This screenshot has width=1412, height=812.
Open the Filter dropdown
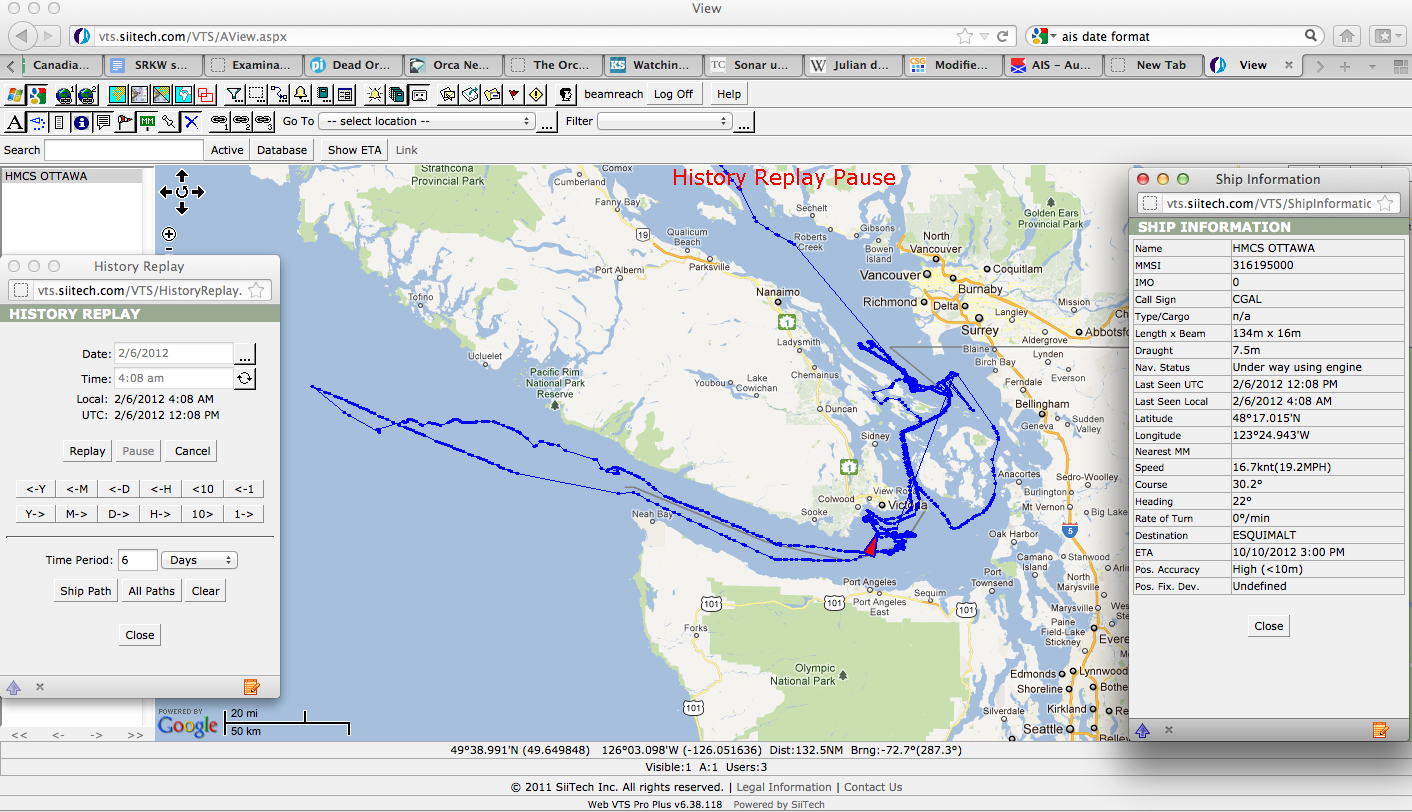click(x=664, y=121)
